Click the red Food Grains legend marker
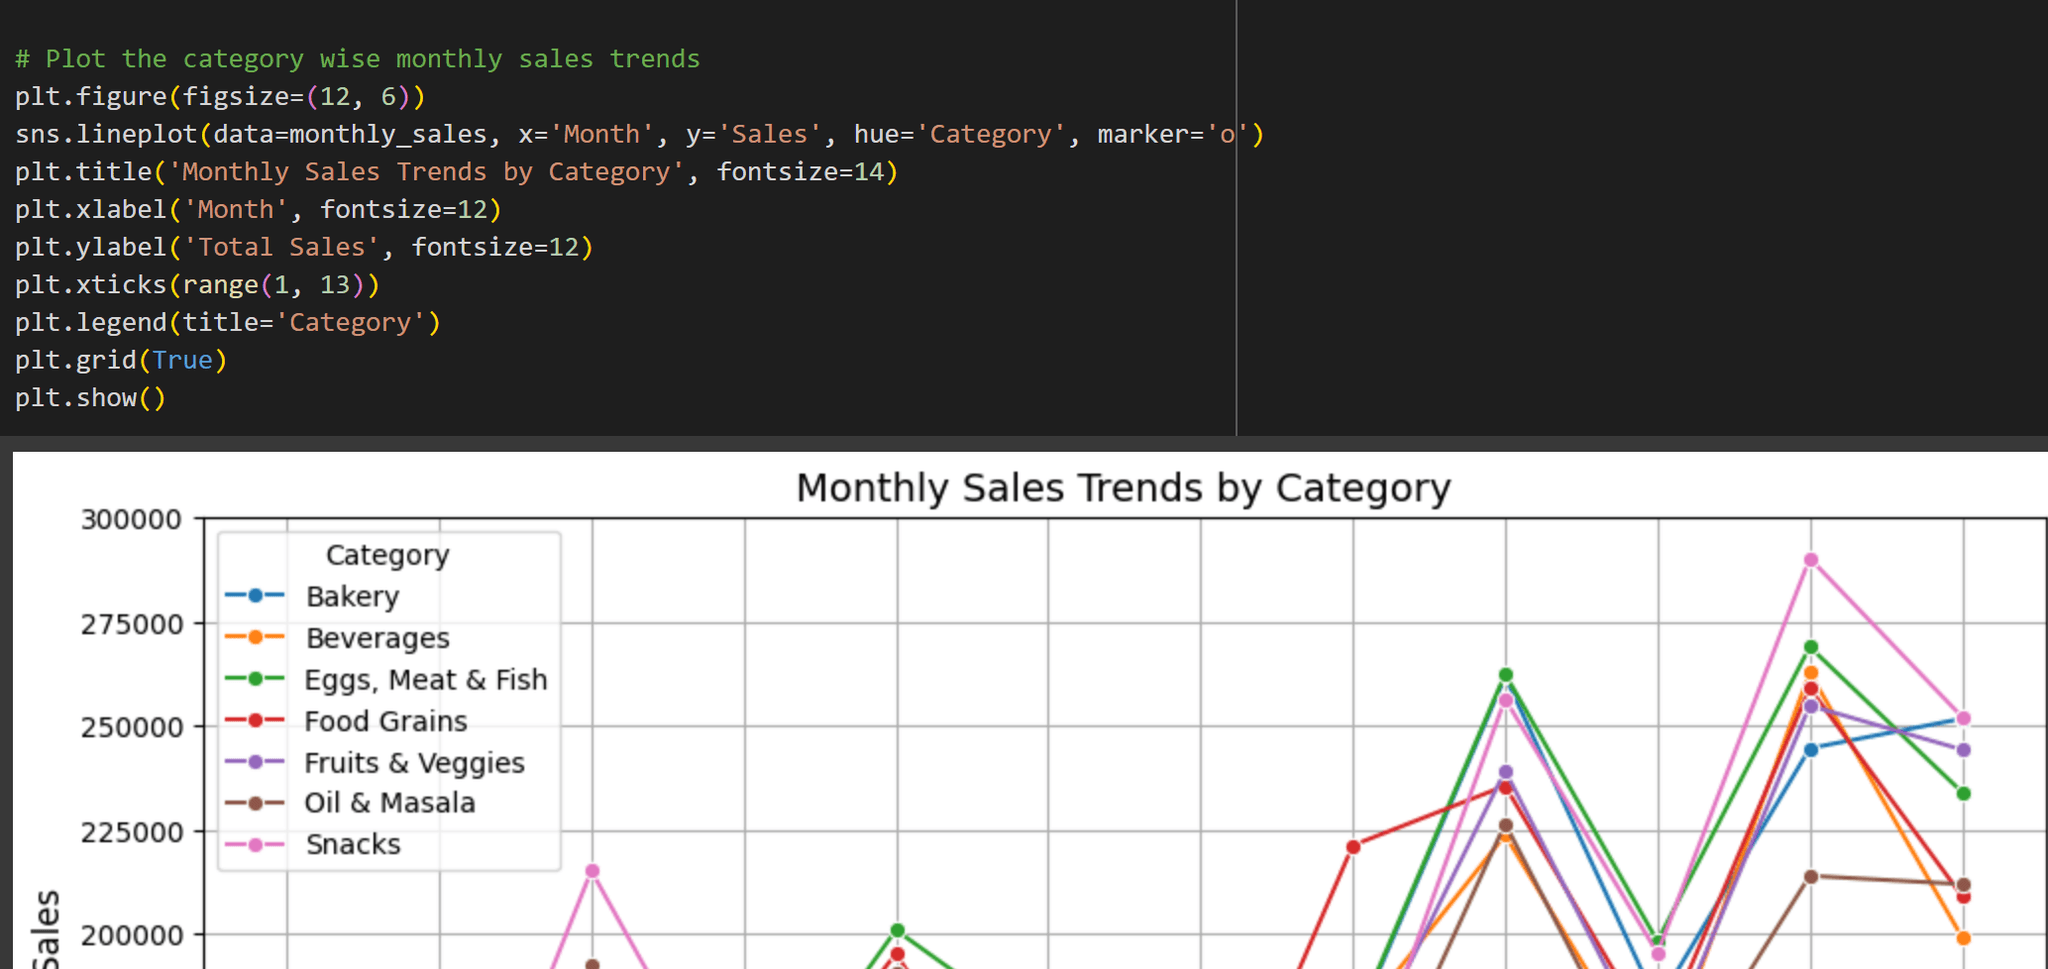 [x=255, y=720]
